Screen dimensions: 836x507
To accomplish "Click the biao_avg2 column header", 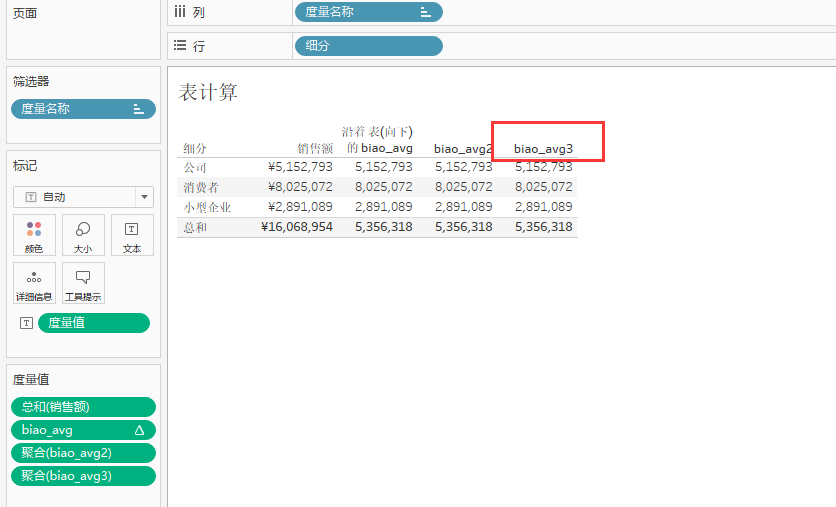I will pyautogui.click(x=463, y=149).
